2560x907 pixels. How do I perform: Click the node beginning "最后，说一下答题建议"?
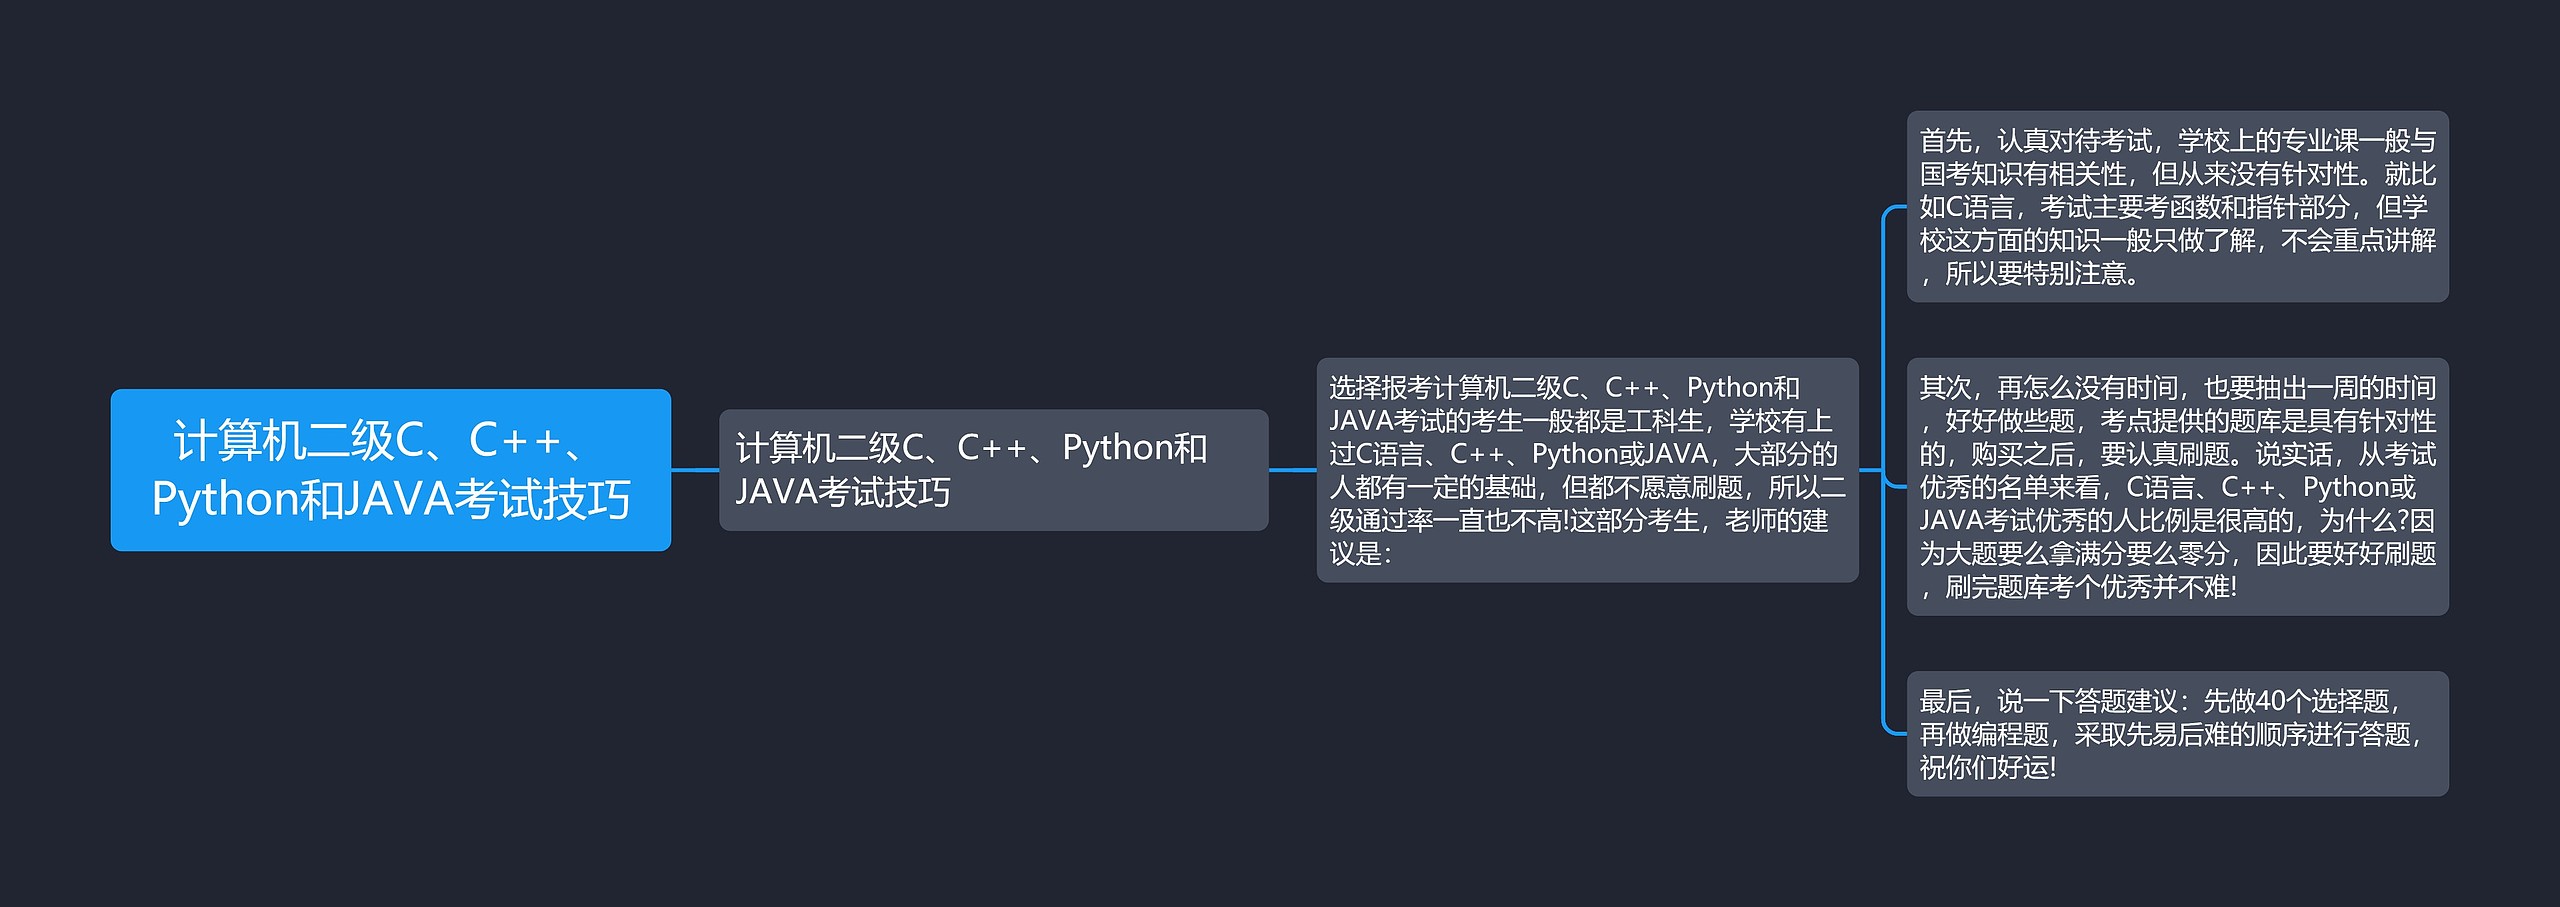(2177, 733)
